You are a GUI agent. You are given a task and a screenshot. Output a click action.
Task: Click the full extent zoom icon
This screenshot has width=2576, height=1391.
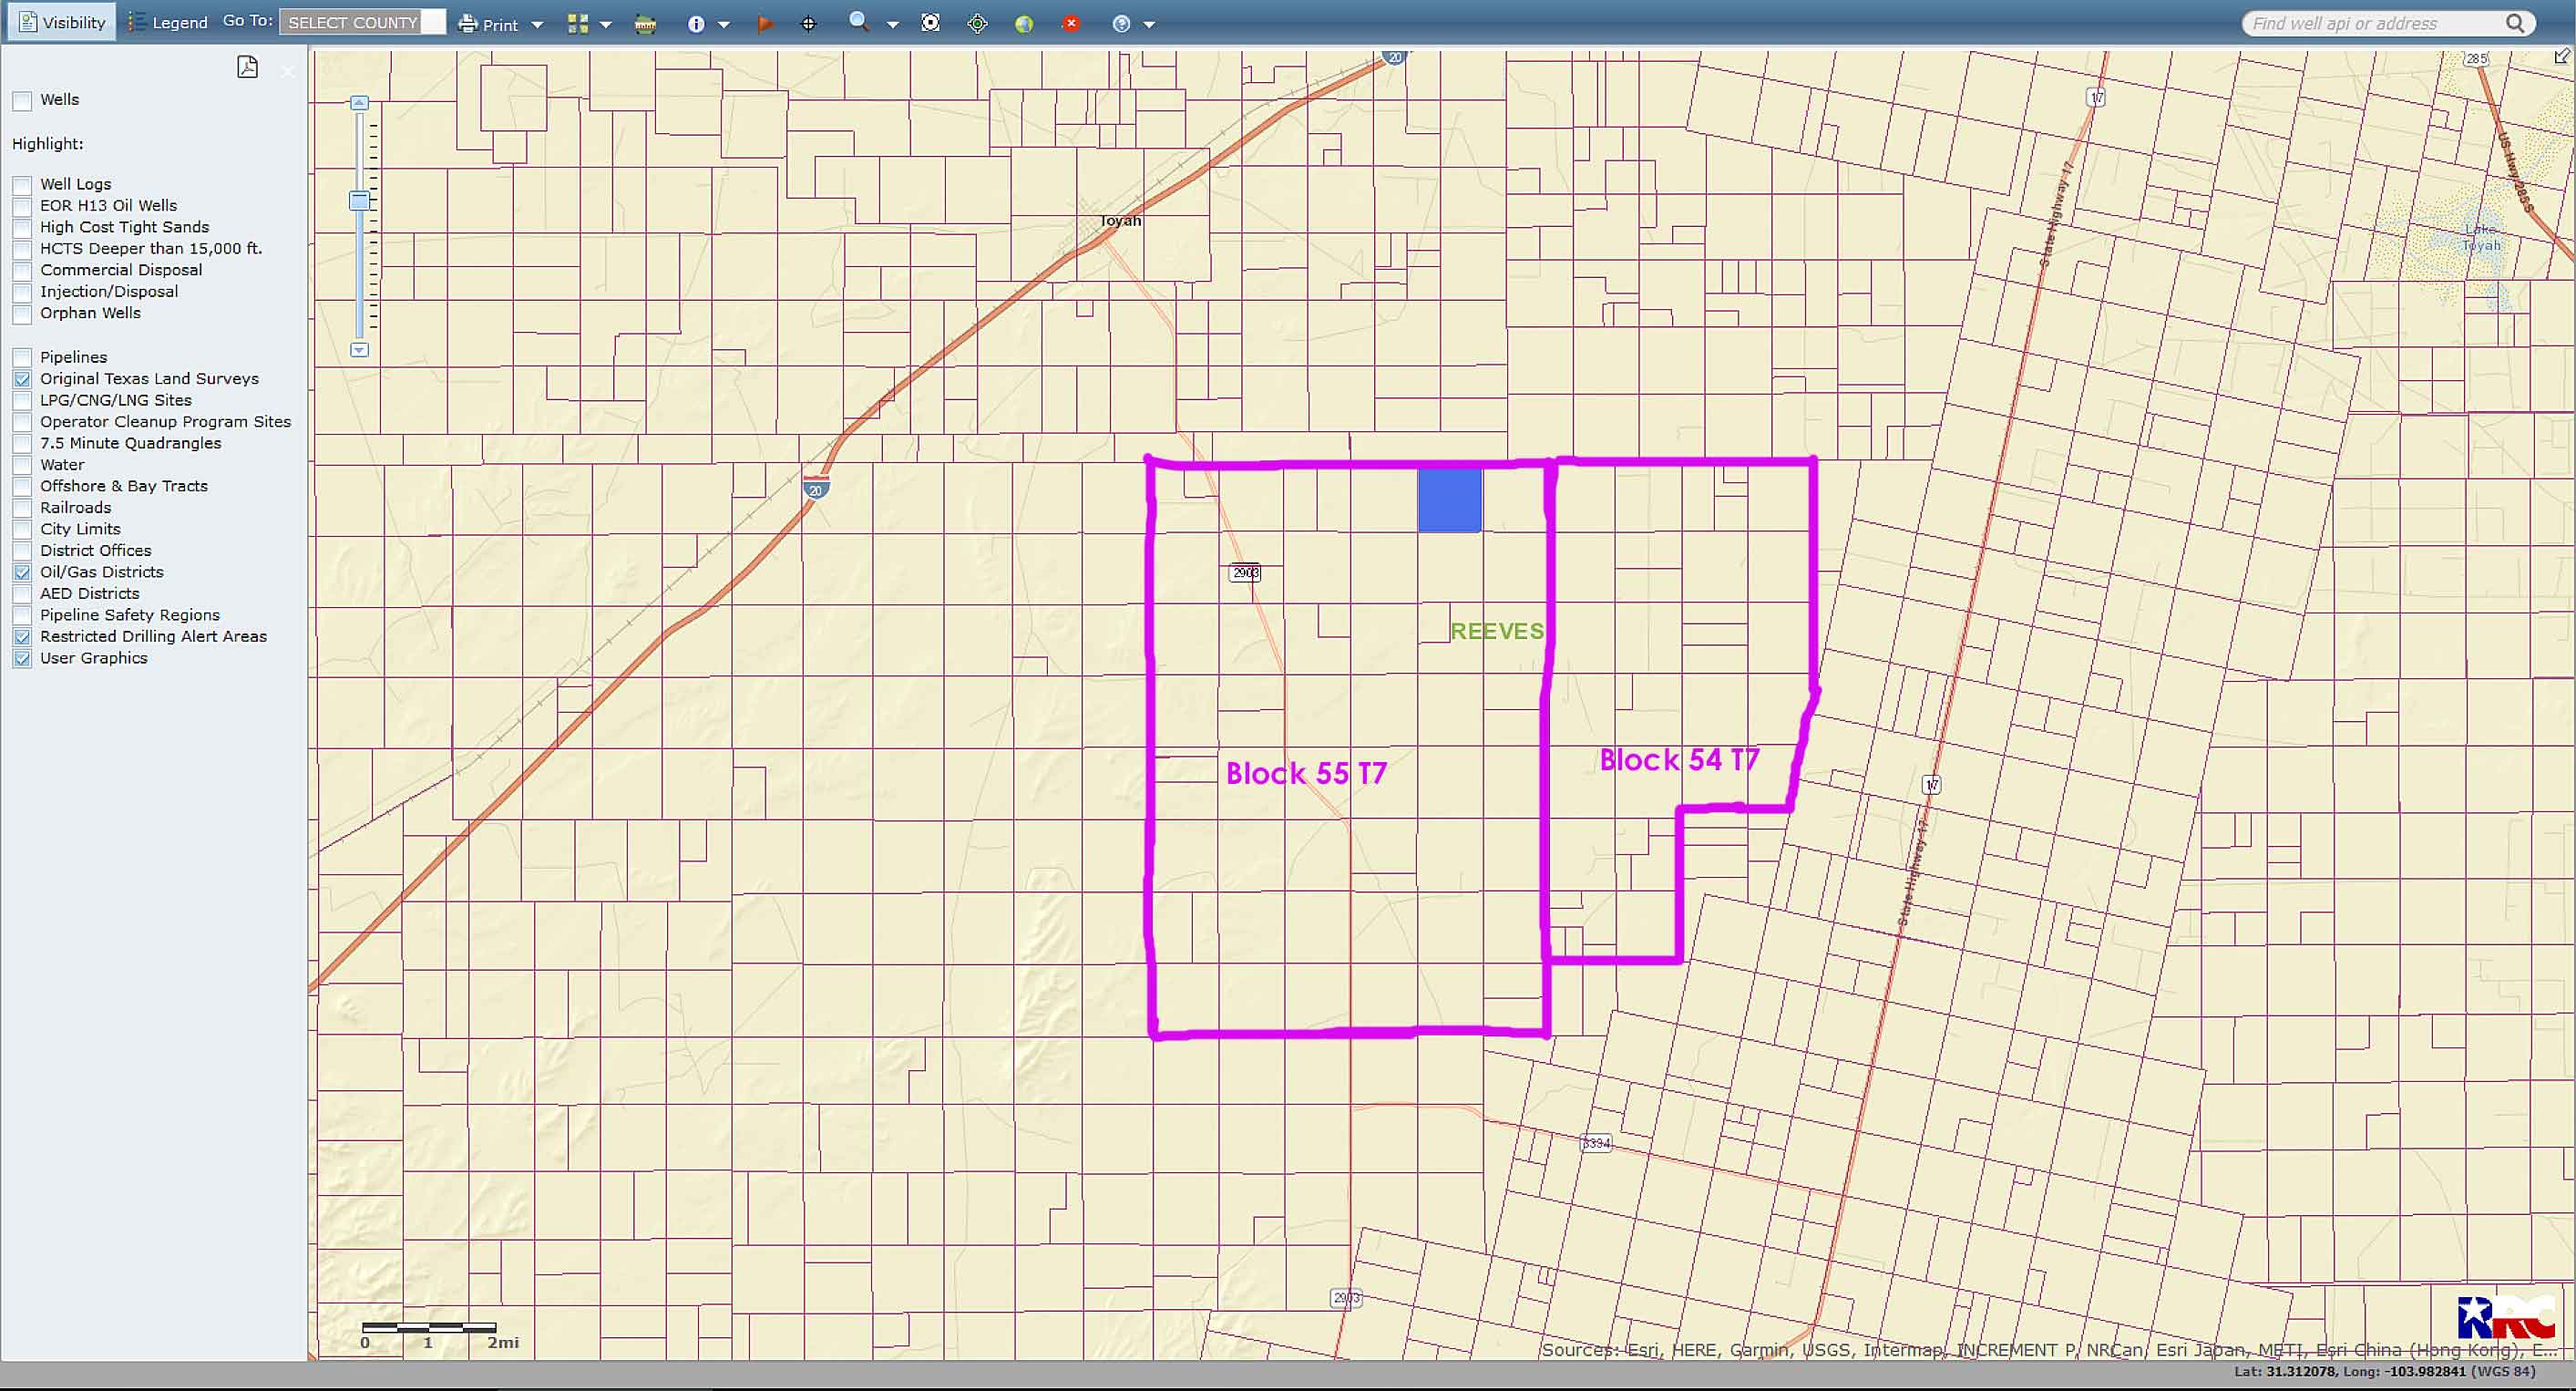pos(930,23)
